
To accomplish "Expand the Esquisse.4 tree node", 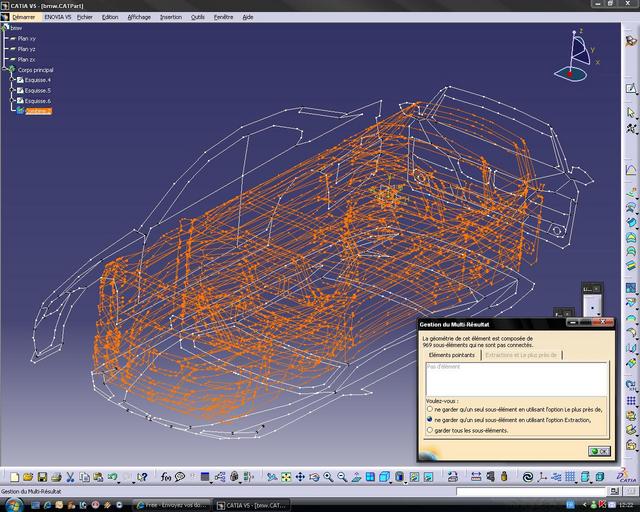I will click(x=13, y=80).
